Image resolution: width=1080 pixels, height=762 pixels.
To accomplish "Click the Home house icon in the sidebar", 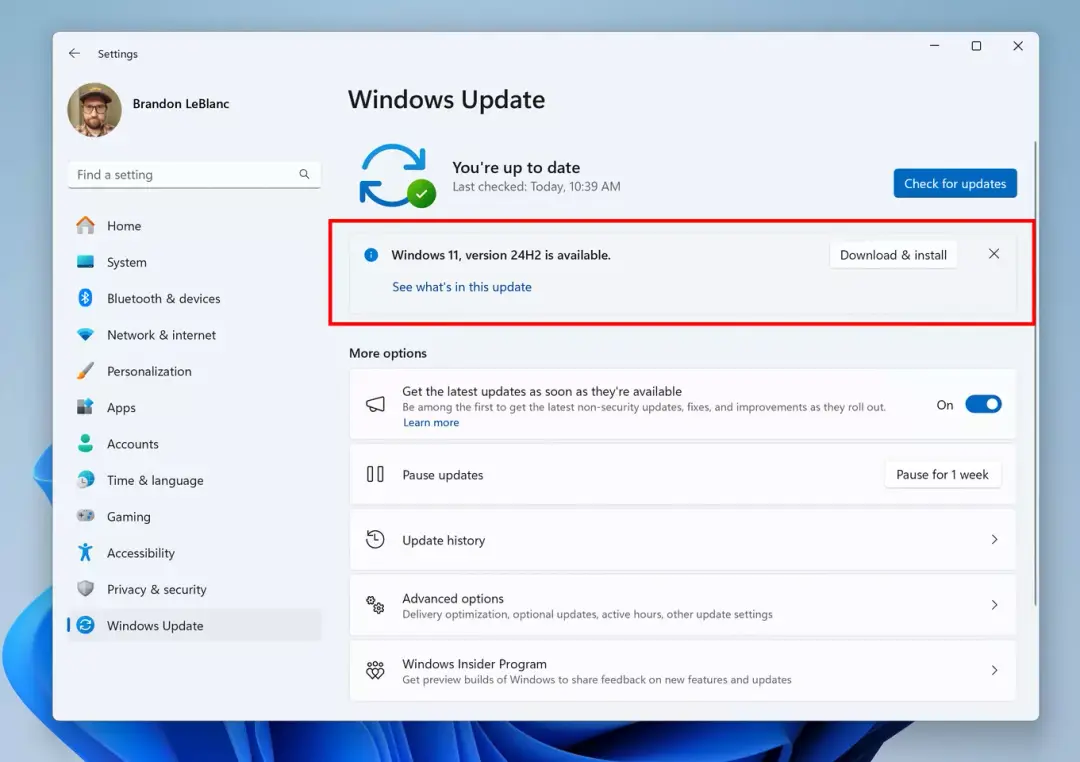I will pyautogui.click(x=85, y=225).
